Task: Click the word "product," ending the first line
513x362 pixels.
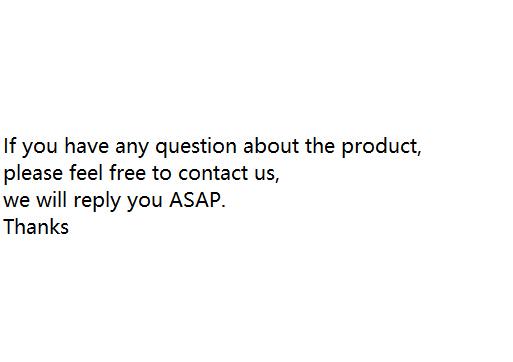Action: click(381, 147)
